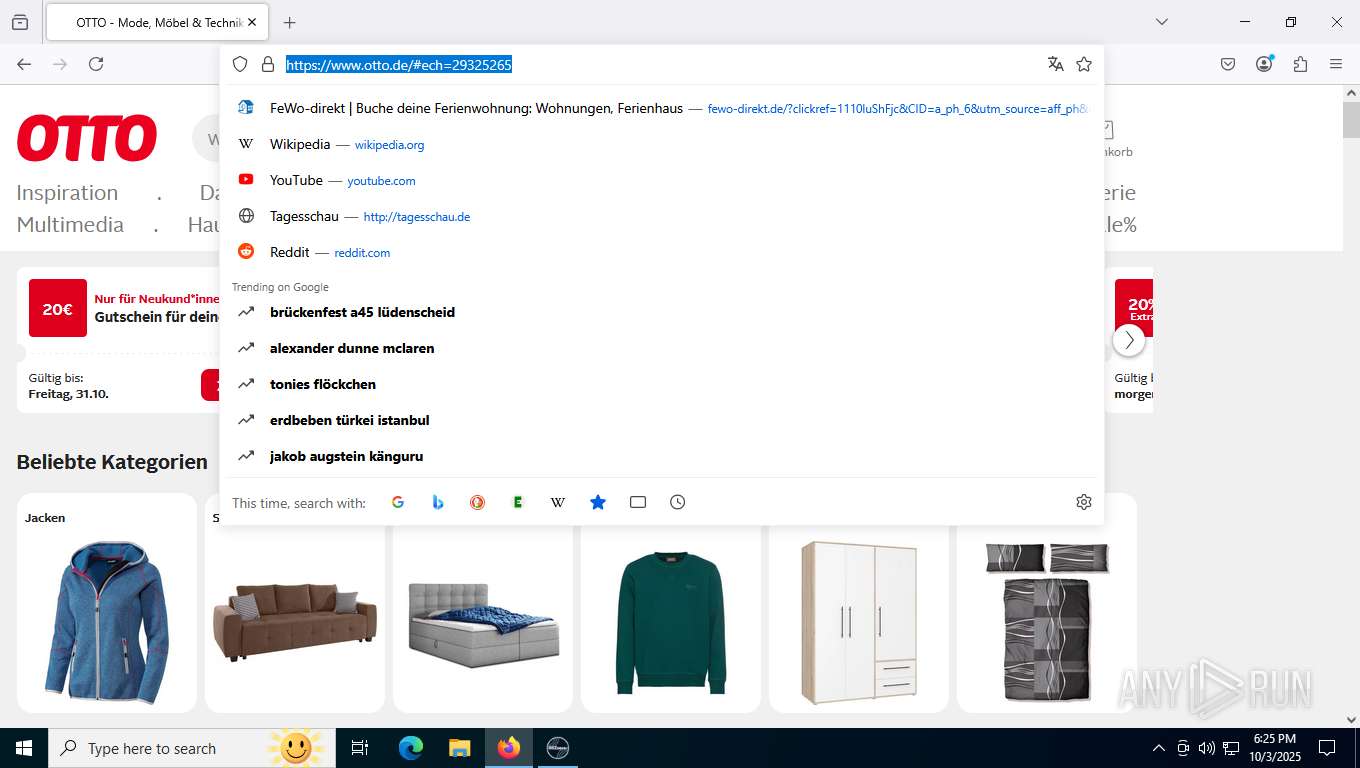Advance the voucher carousel with the right arrow
1360x768 pixels.
coord(1129,340)
